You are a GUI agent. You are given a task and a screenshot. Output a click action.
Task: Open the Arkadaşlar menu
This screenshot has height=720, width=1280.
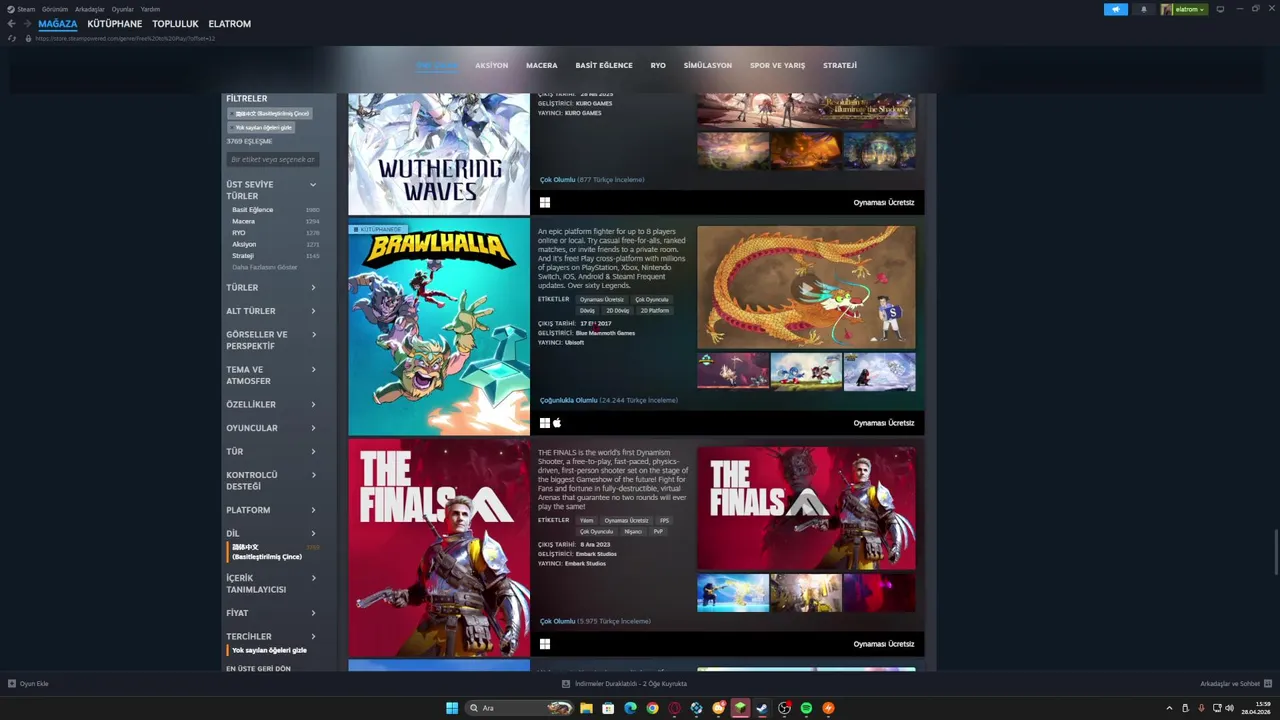90,9
